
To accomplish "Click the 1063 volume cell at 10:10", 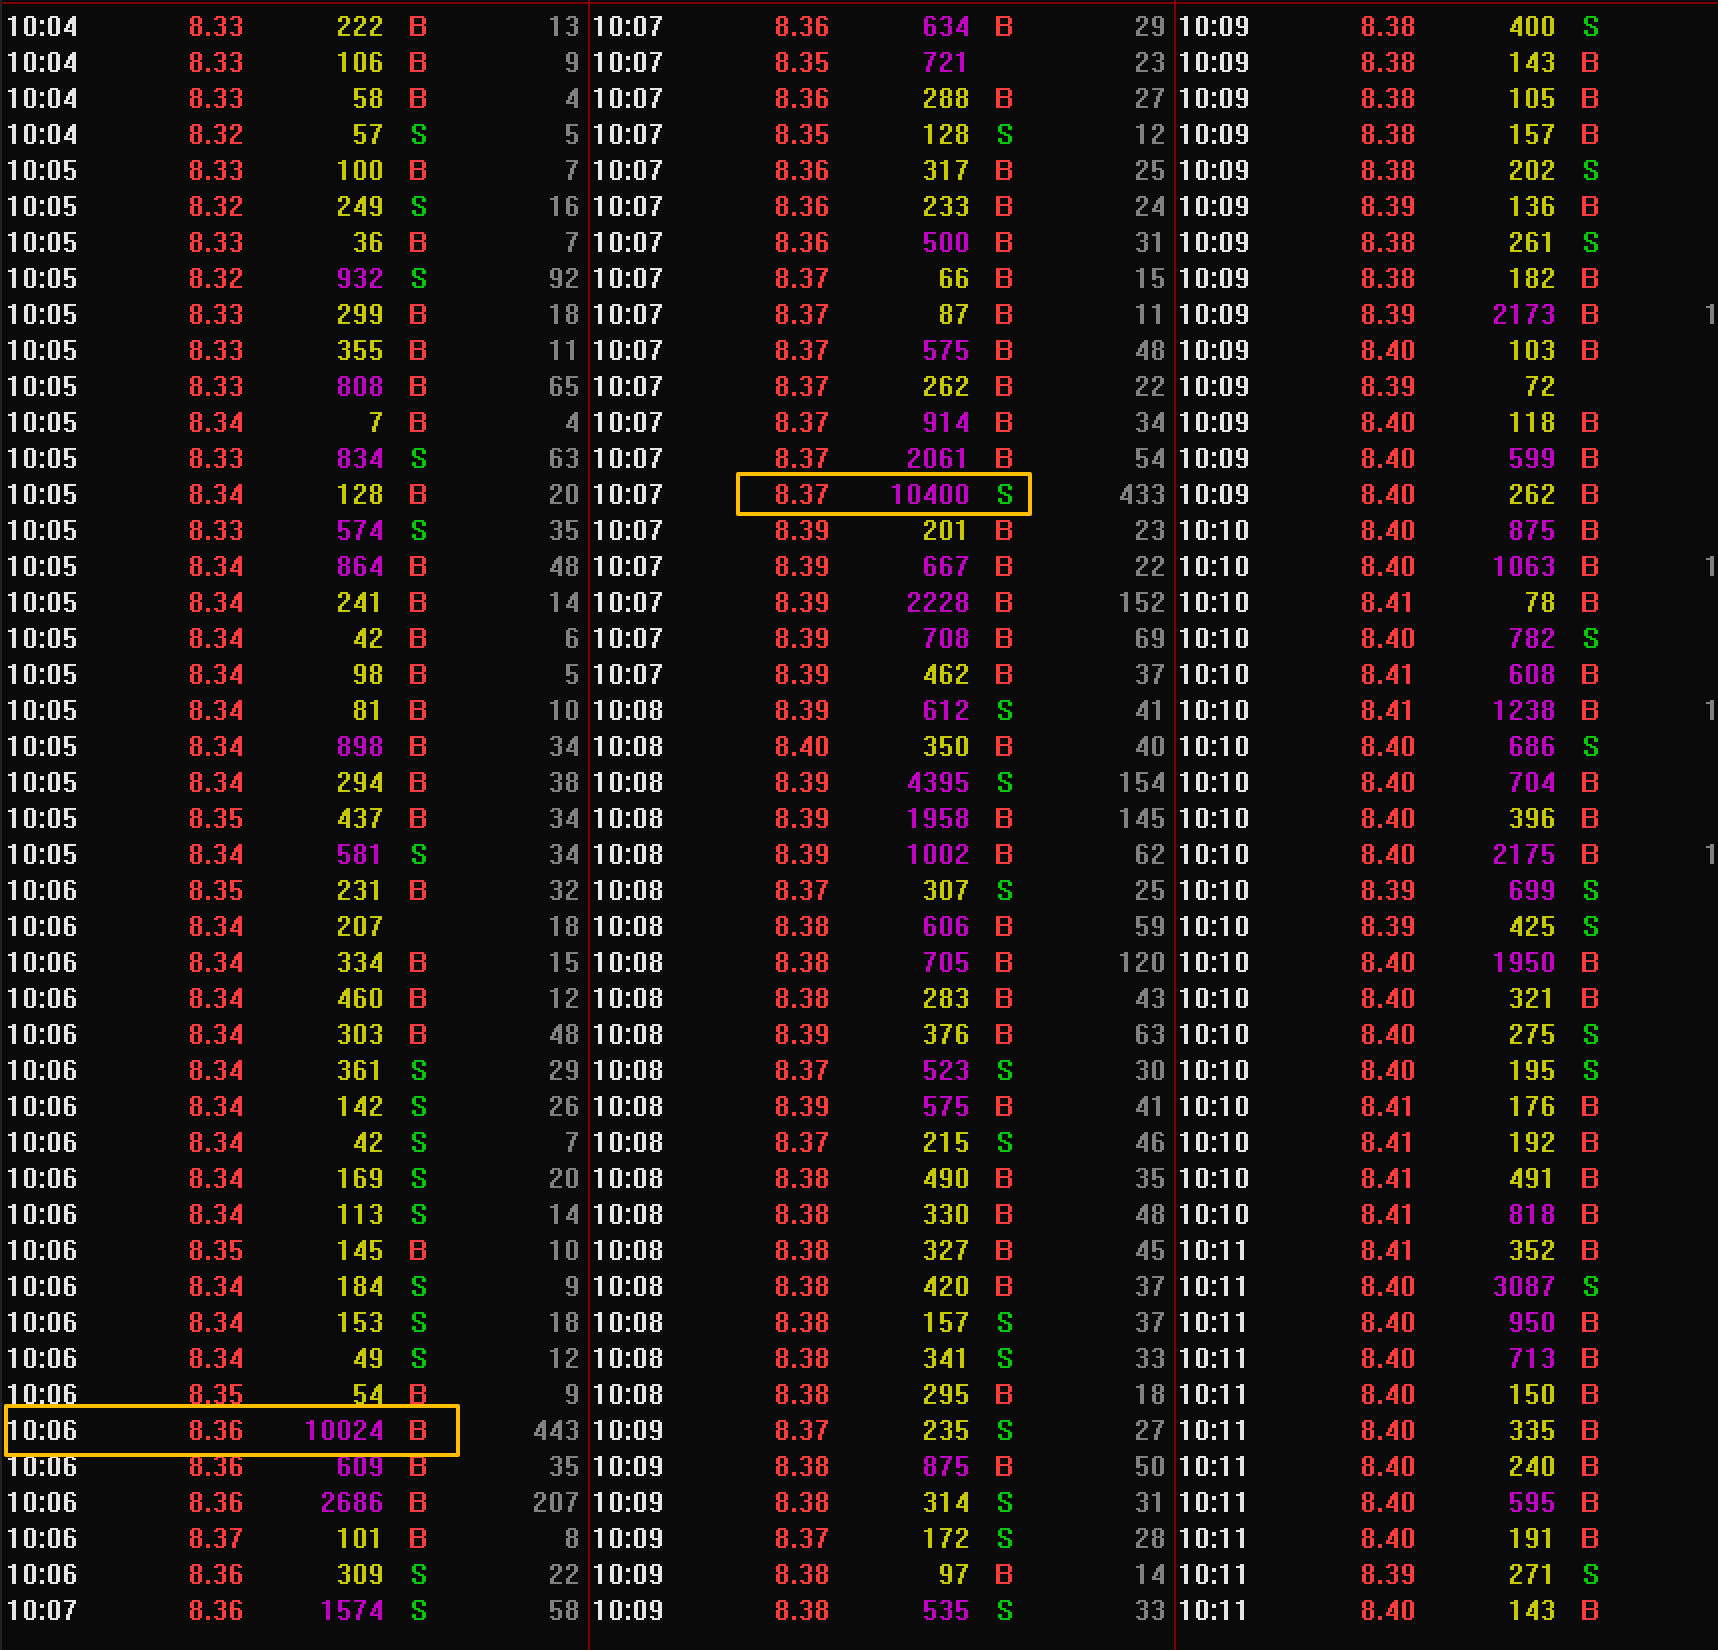I will click(x=1524, y=566).
